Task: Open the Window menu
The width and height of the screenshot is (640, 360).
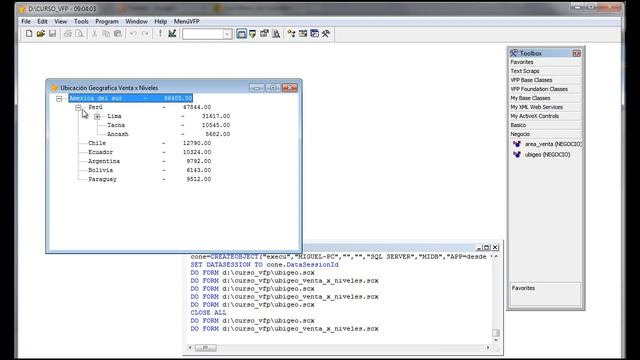Action: tap(136, 21)
